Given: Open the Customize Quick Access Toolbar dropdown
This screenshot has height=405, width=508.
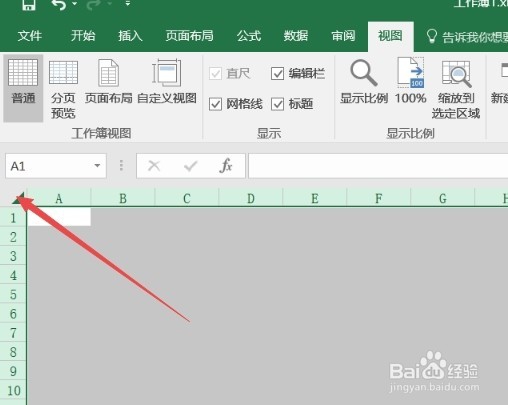Looking at the screenshot, I should click(128, 4).
